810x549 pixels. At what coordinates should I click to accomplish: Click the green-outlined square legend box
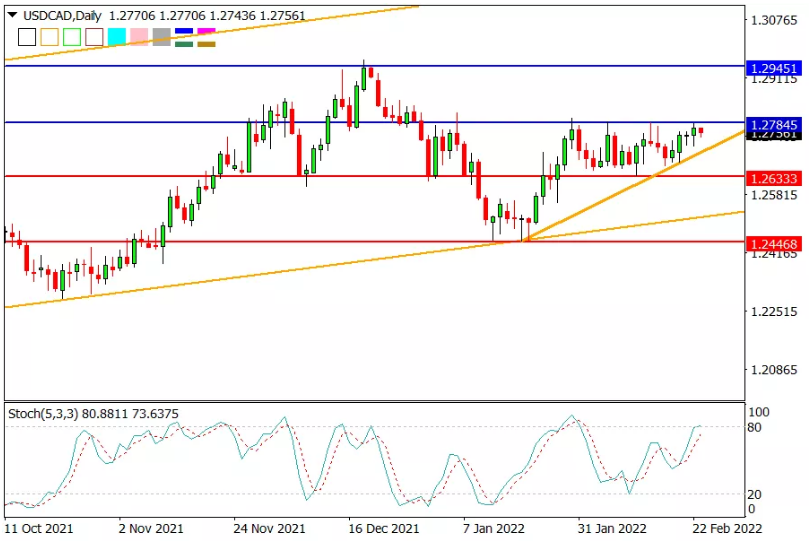[72, 37]
